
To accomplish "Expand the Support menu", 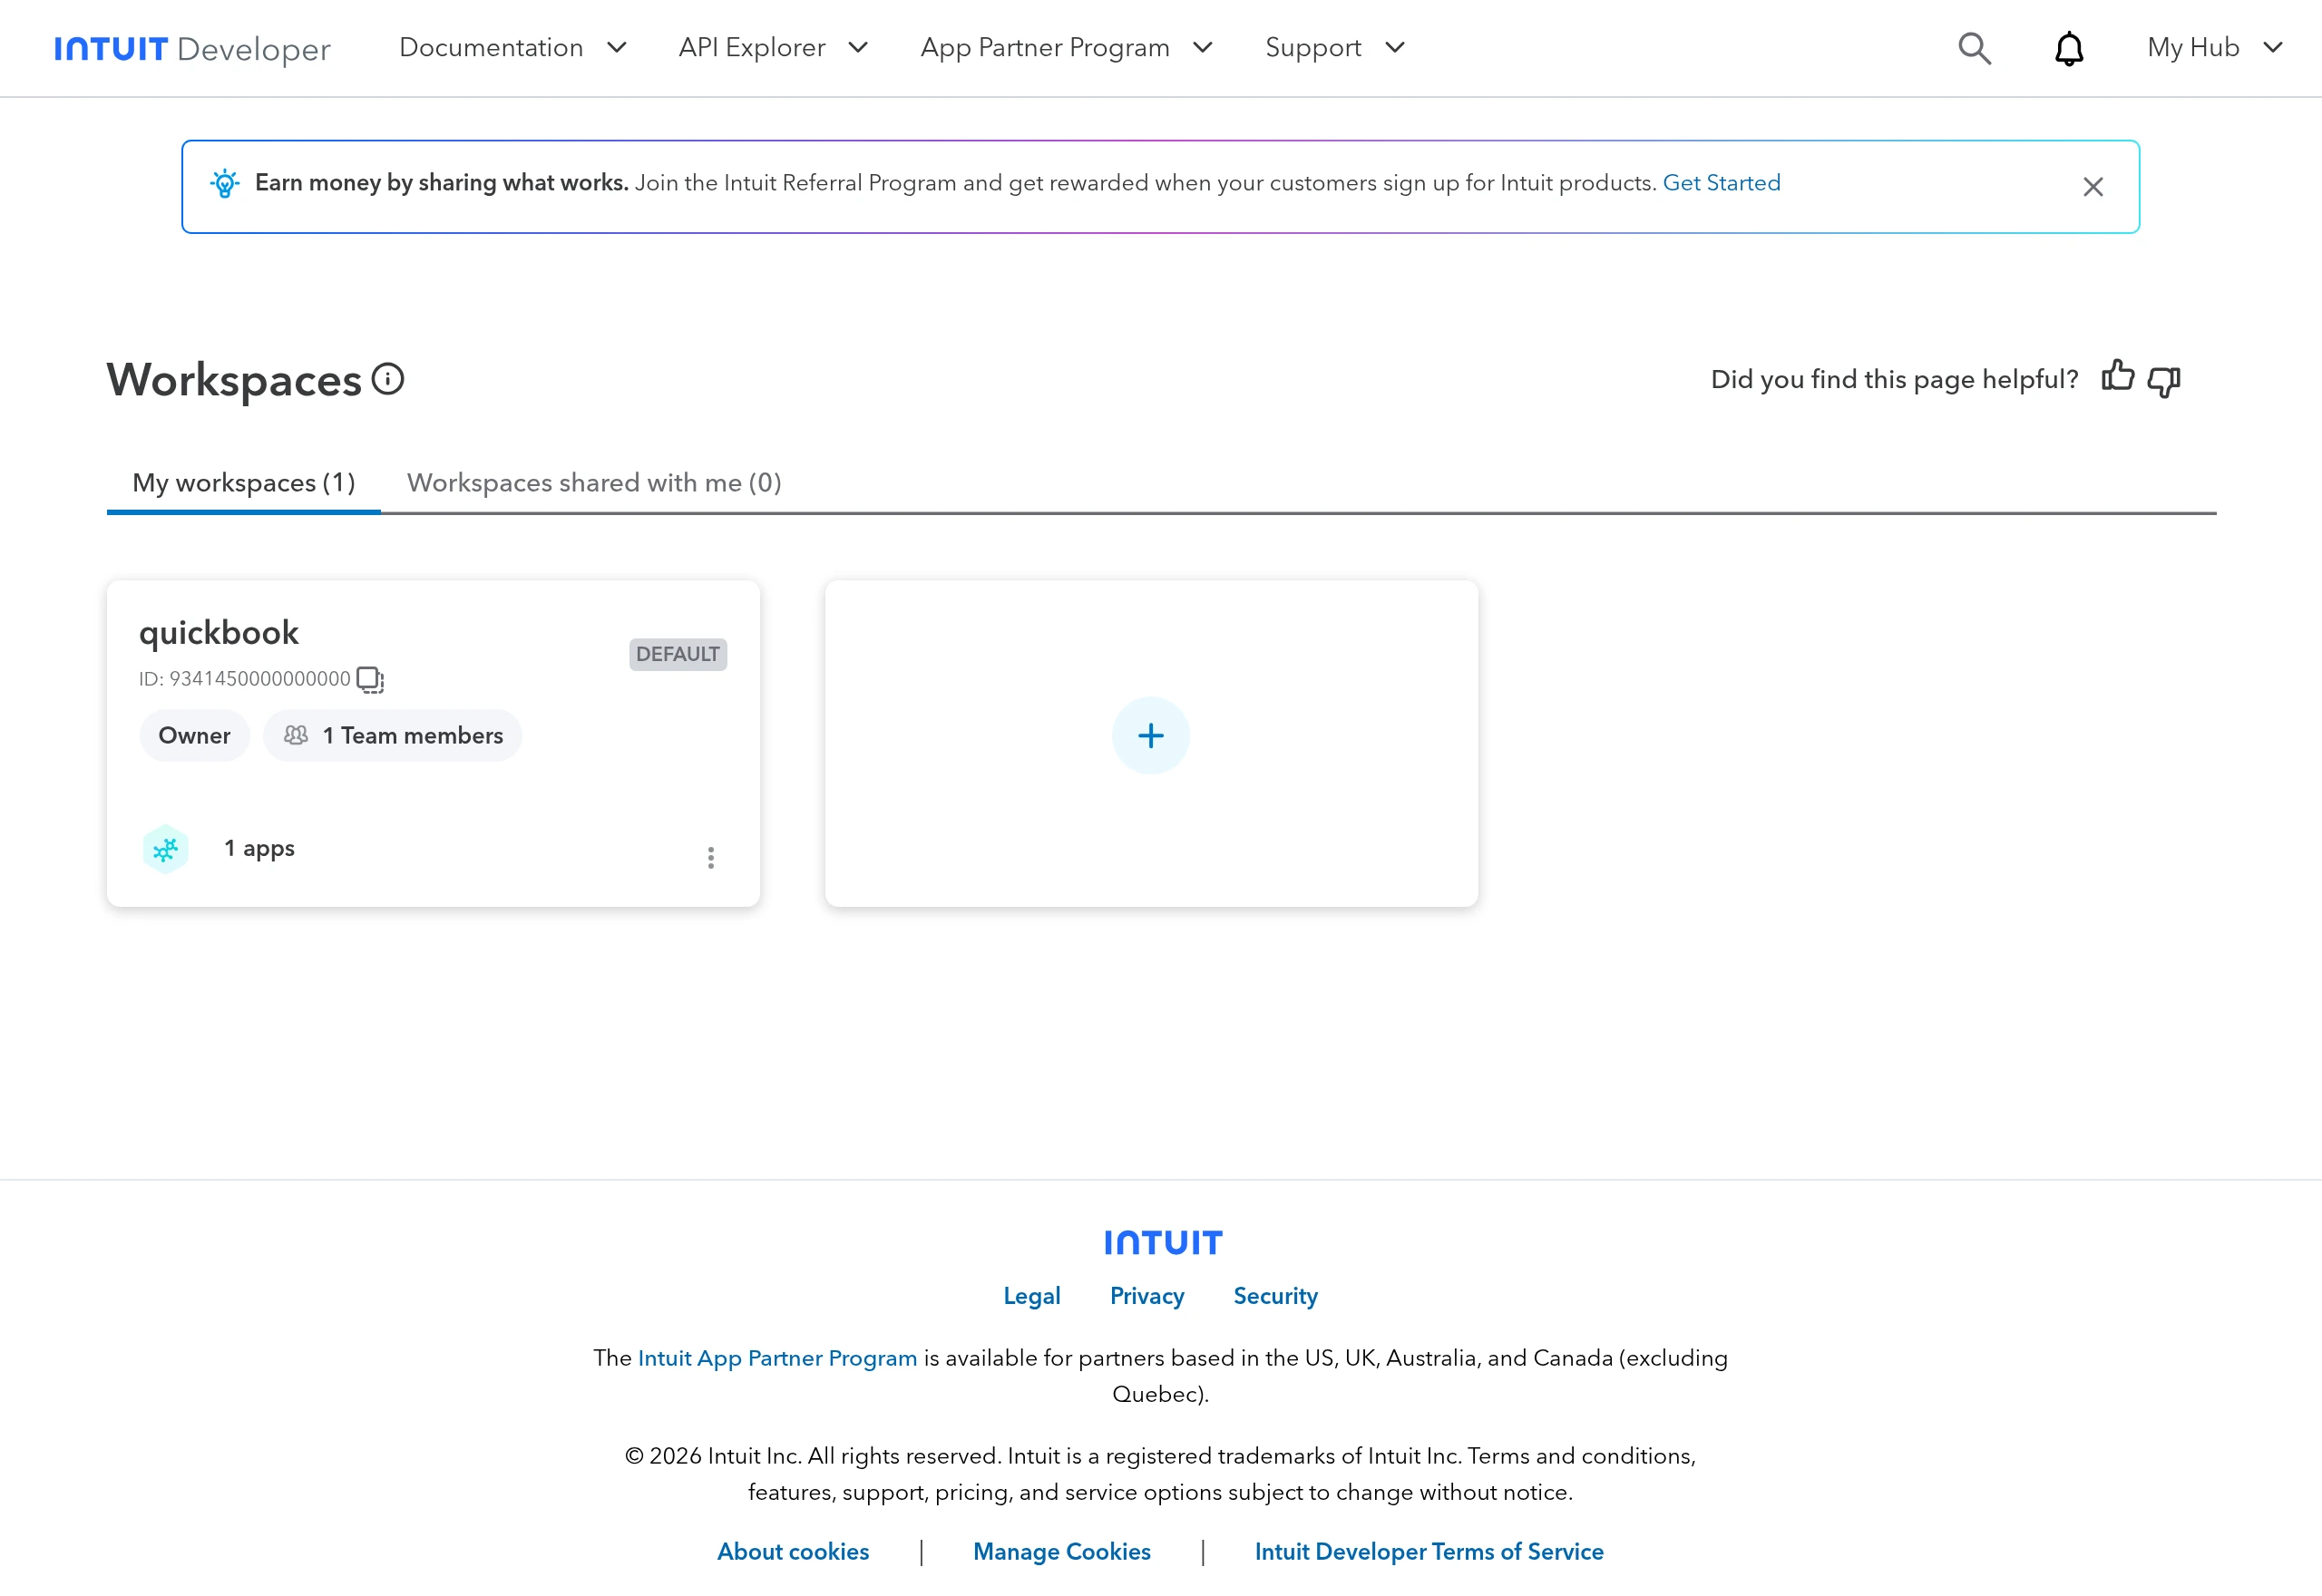I will click(x=1335, y=47).
